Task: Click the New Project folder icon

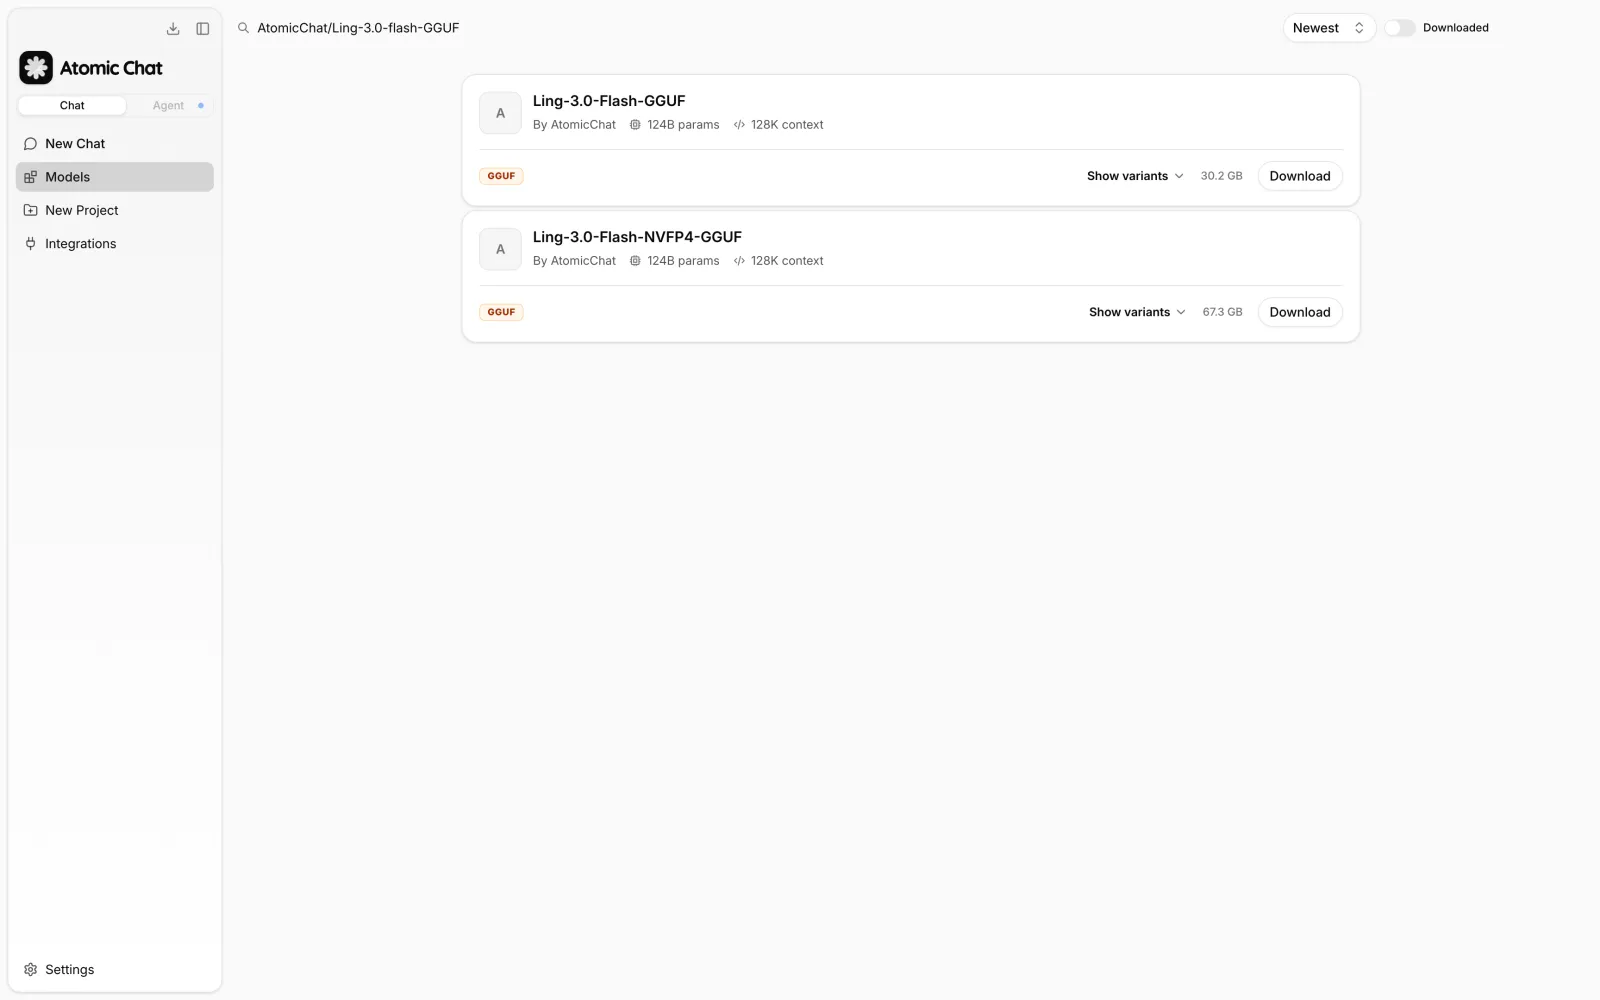Action: [x=31, y=210]
